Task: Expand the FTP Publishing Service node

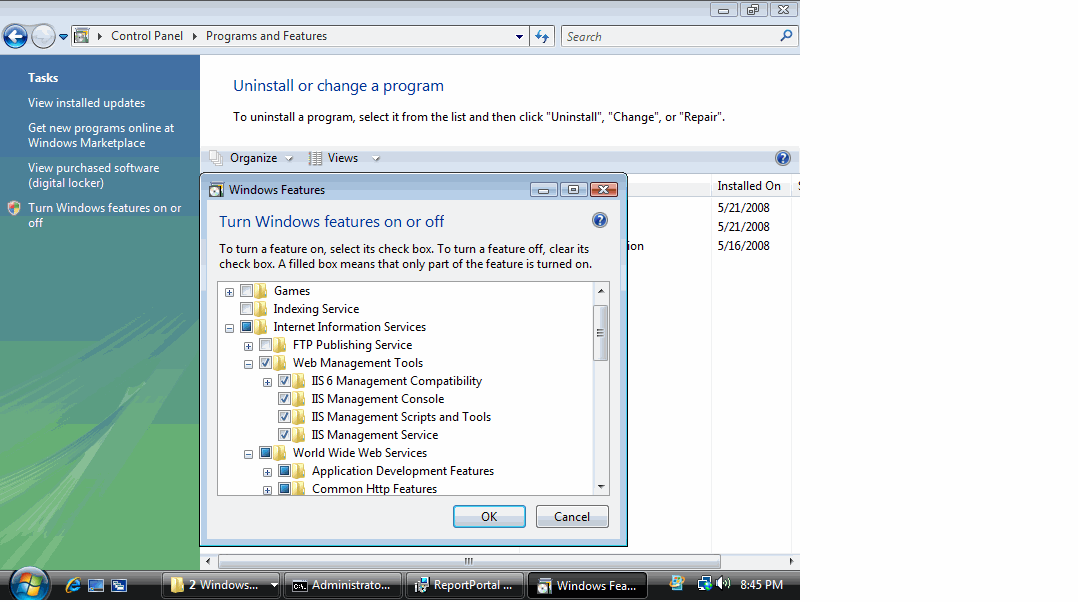Action: click(248, 346)
